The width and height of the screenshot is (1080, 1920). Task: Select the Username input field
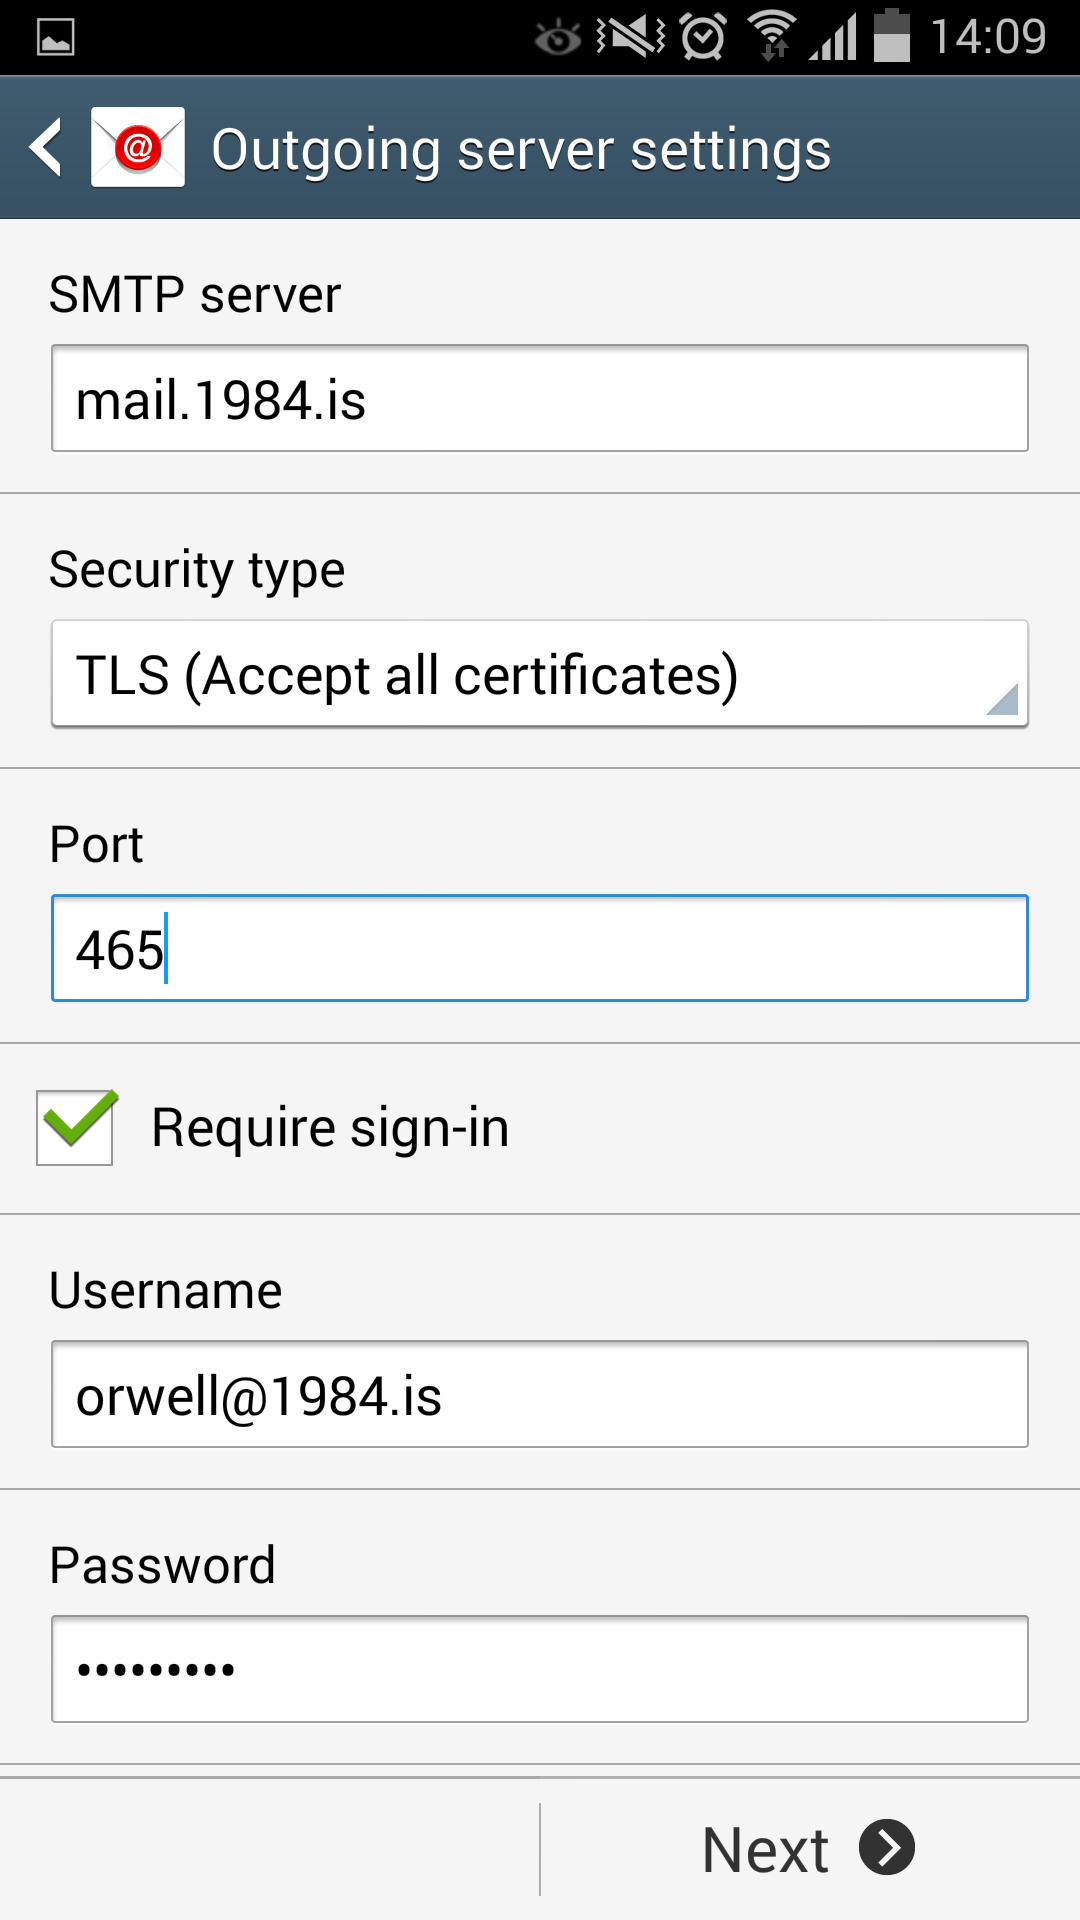pyautogui.click(x=540, y=1394)
